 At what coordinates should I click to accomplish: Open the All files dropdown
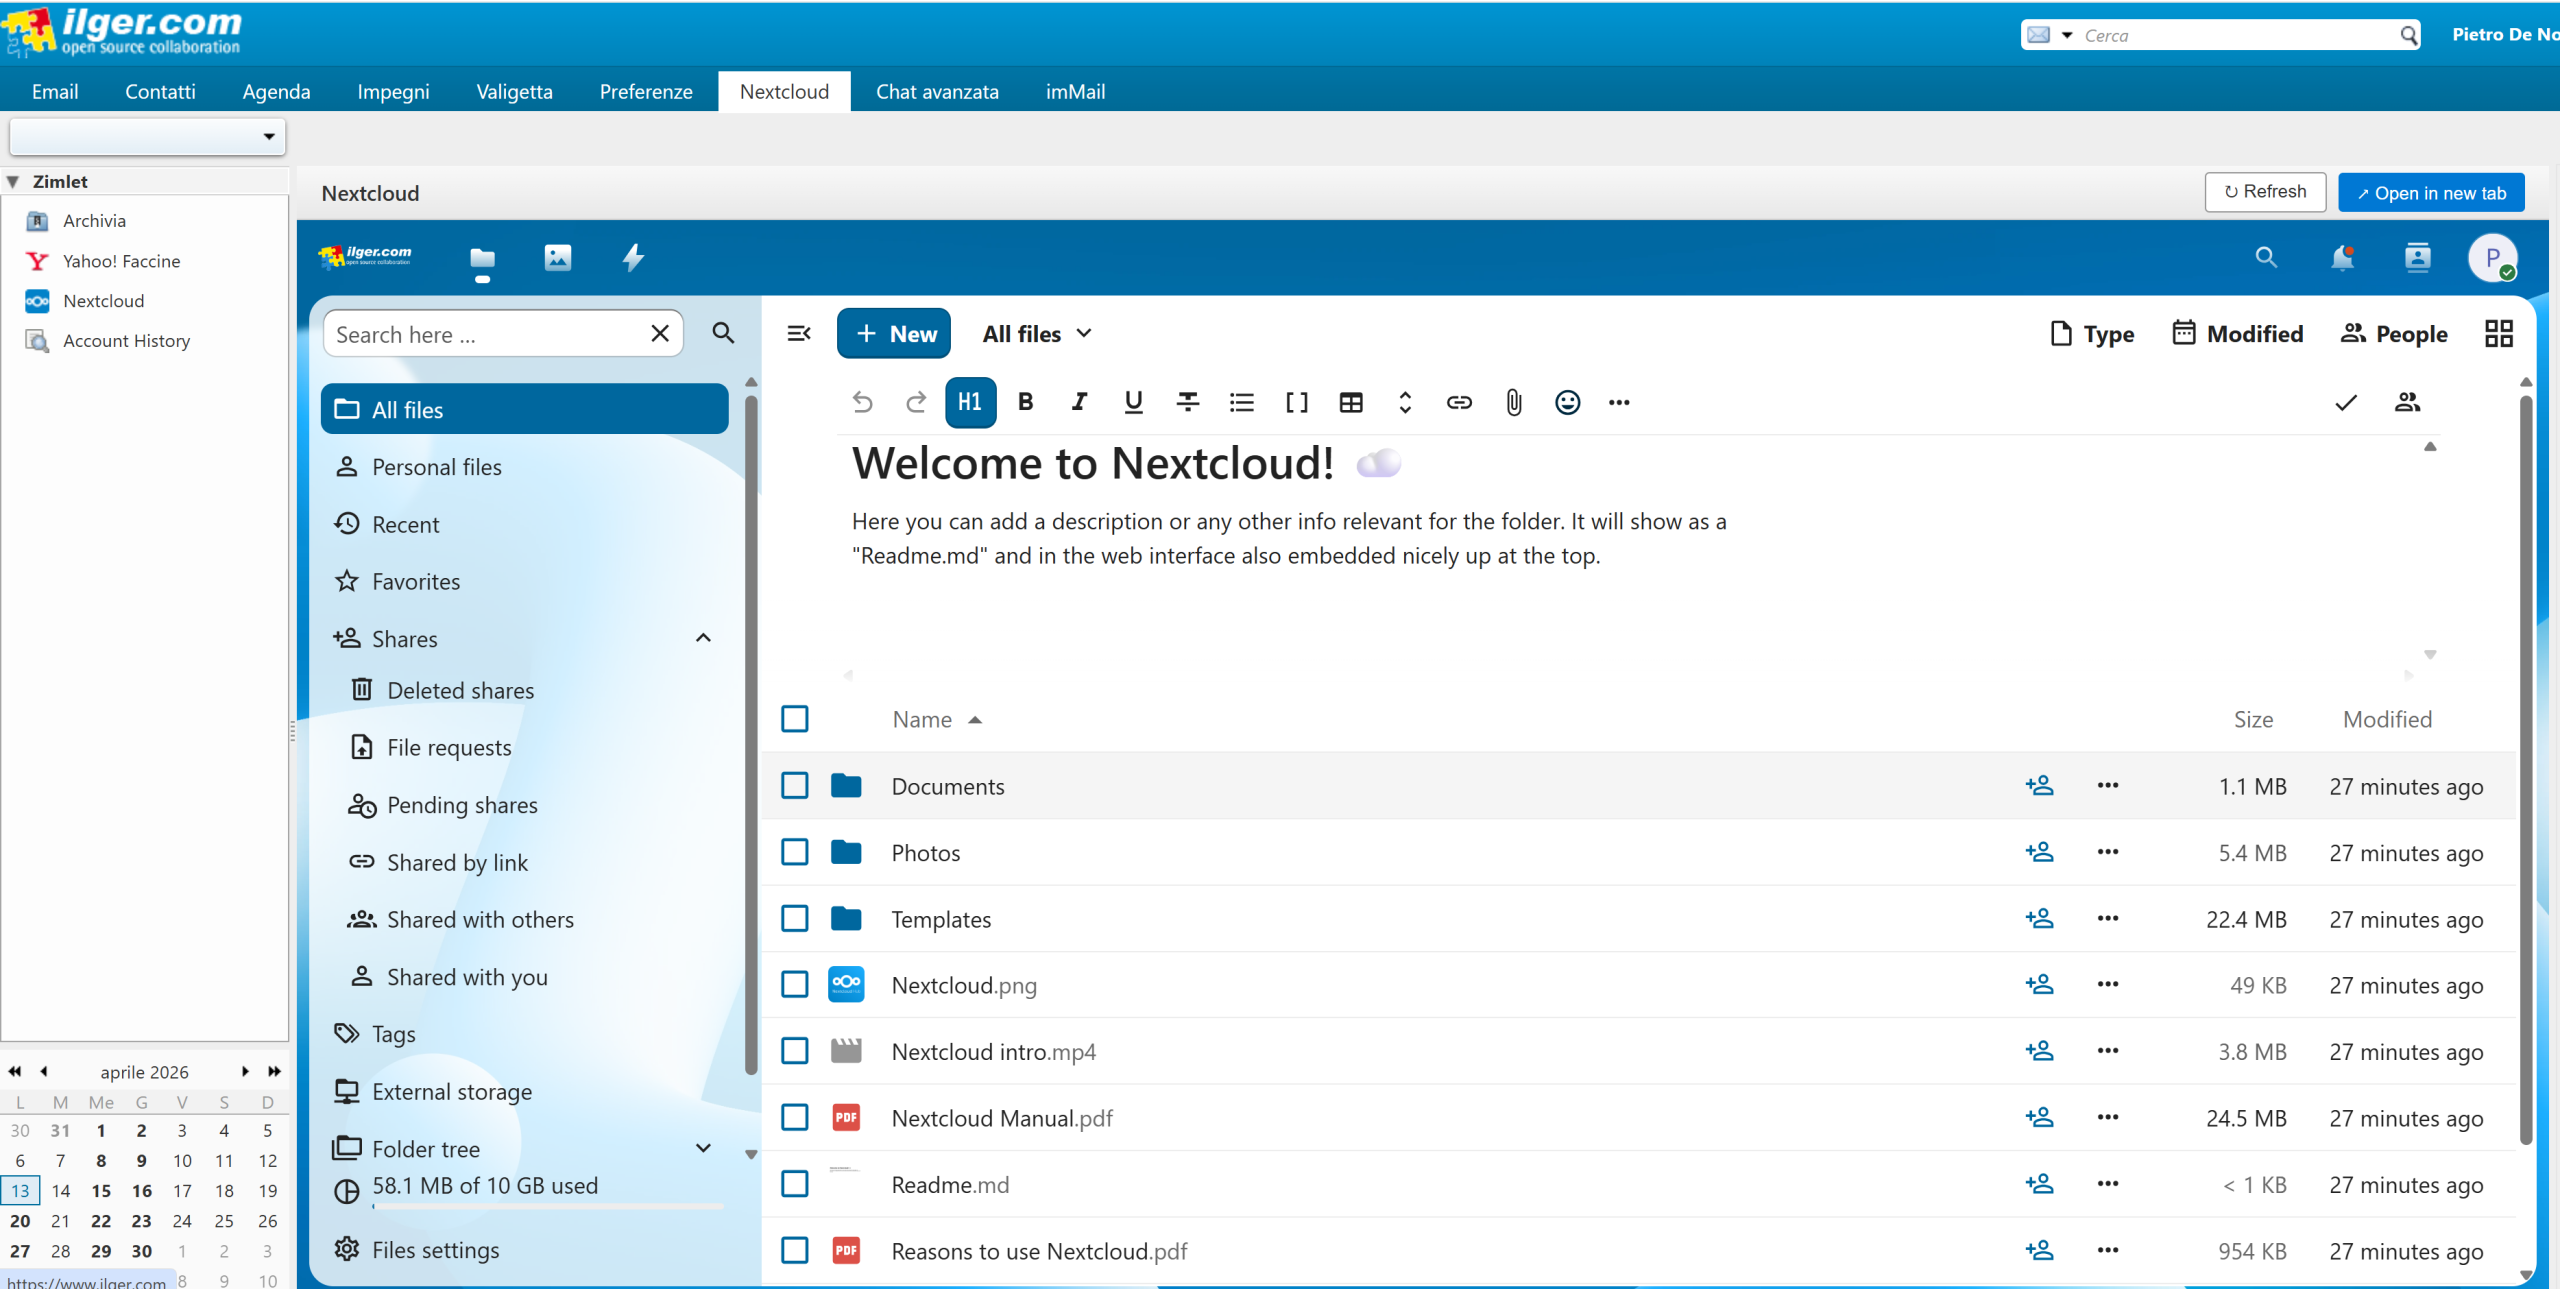(1037, 334)
